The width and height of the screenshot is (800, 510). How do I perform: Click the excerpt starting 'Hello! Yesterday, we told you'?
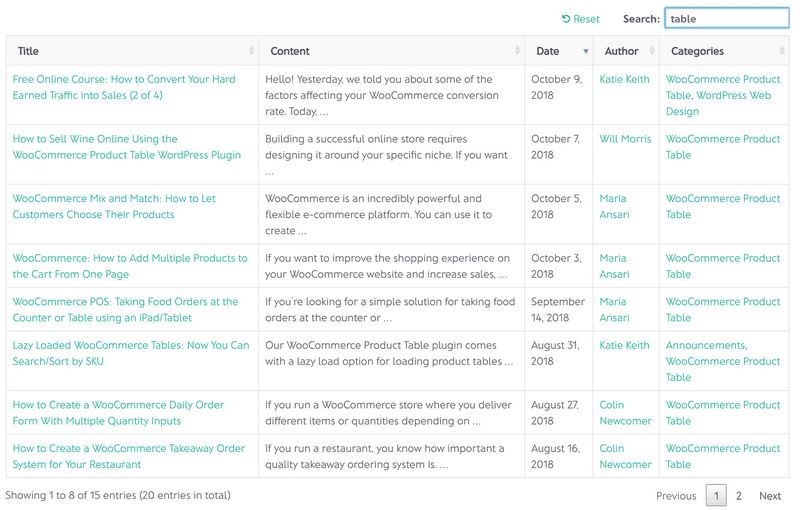382,95
